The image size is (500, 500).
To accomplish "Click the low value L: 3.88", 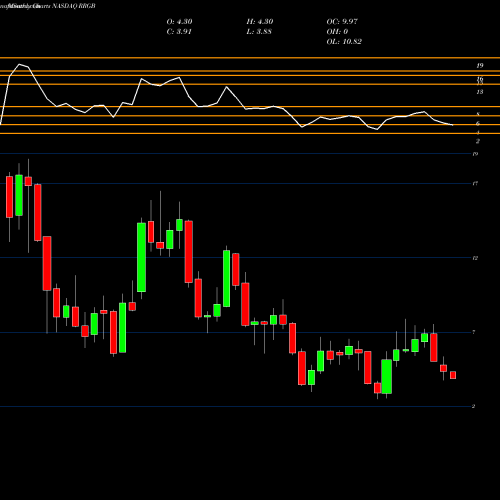I will tap(259, 32).
